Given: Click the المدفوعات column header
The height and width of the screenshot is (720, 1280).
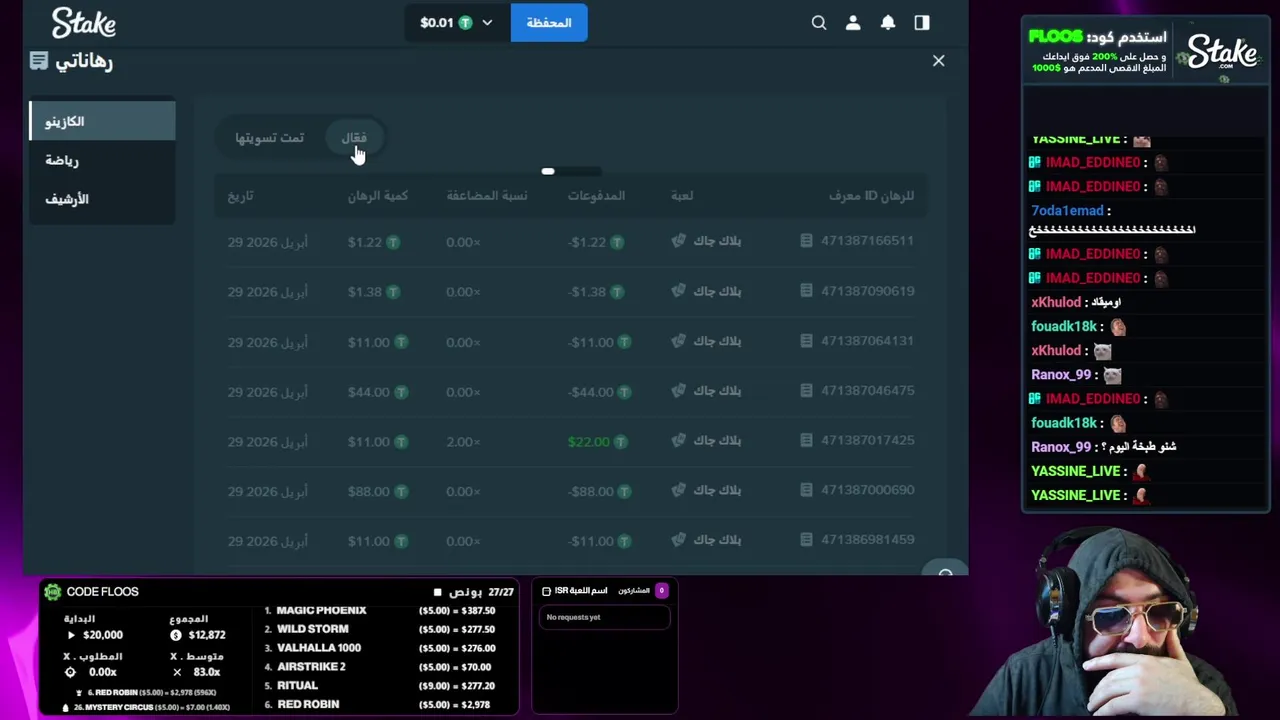Looking at the screenshot, I should [596, 196].
